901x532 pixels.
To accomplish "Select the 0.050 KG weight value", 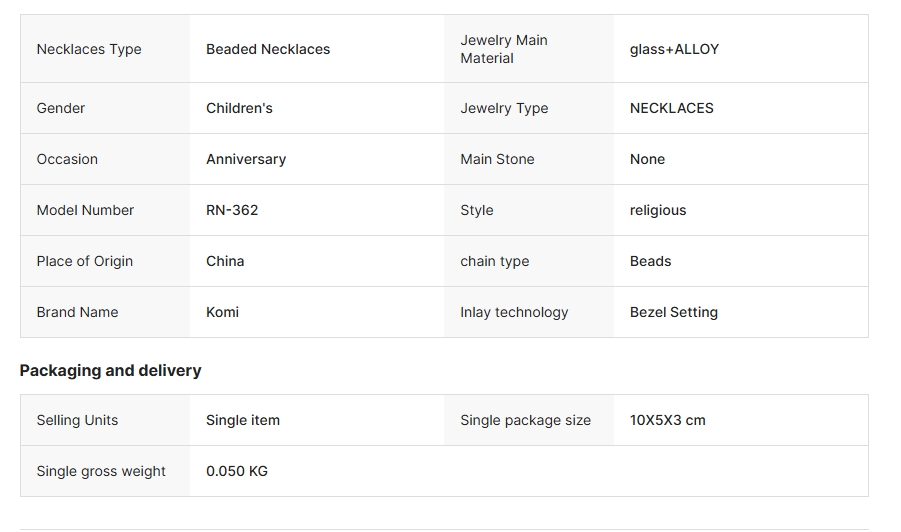I will click(237, 471).
